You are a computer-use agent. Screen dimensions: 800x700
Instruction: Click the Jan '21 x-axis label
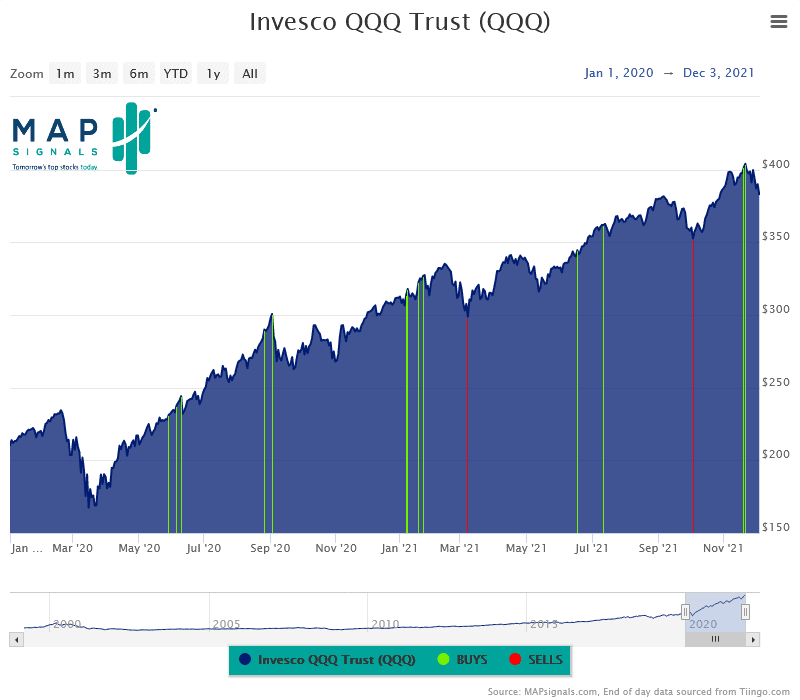399,548
